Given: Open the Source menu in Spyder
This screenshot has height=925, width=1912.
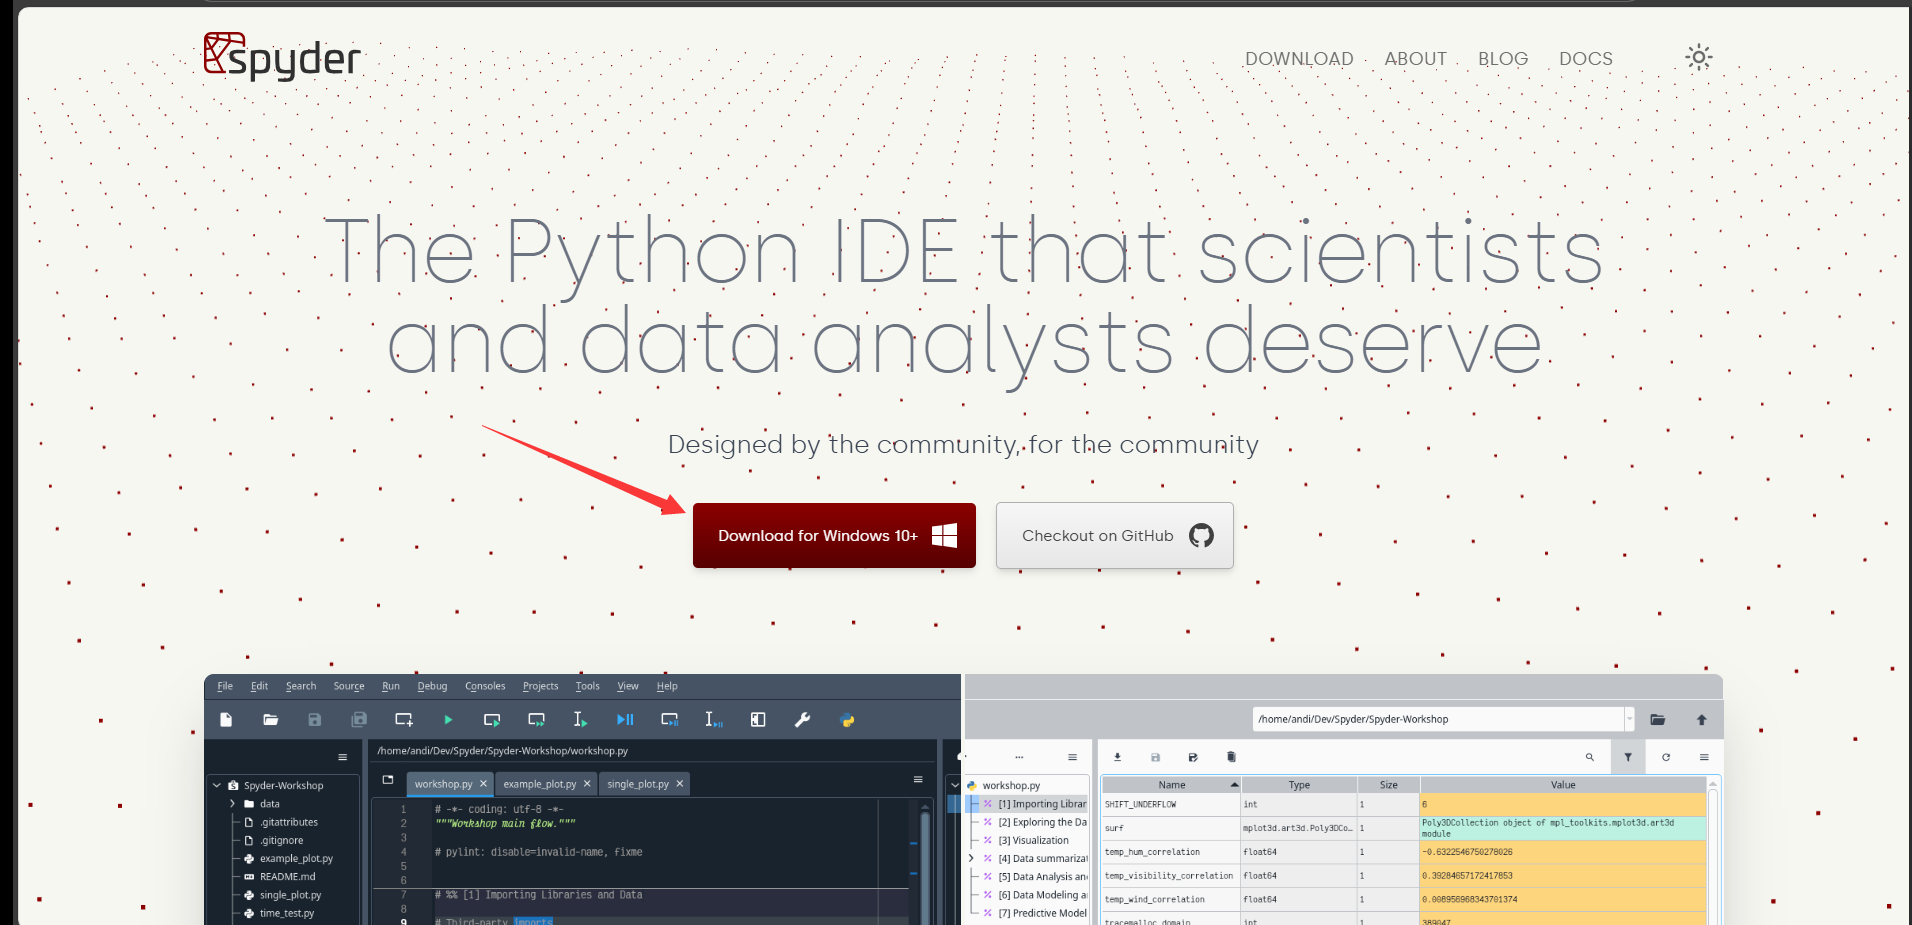Looking at the screenshot, I should [x=349, y=686].
